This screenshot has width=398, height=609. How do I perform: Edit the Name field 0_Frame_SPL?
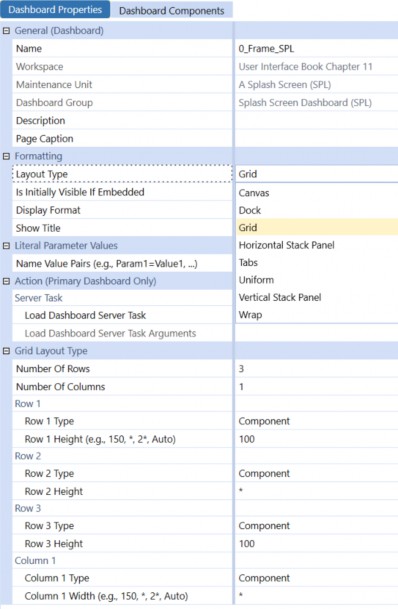point(316,49)
